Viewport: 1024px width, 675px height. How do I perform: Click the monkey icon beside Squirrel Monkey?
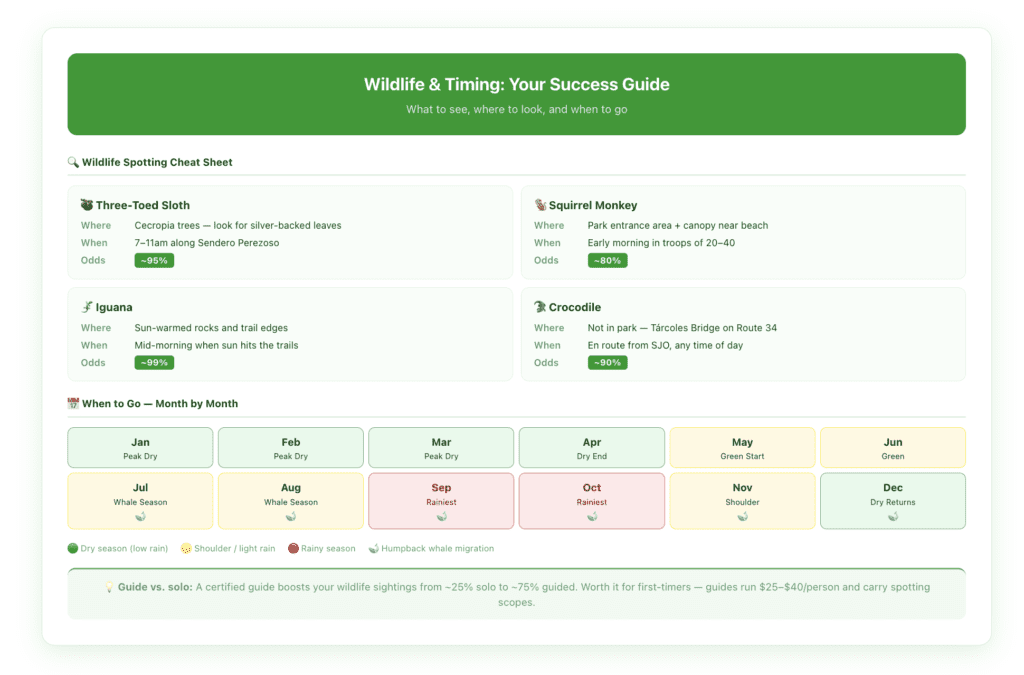click(x=540, y=205)
